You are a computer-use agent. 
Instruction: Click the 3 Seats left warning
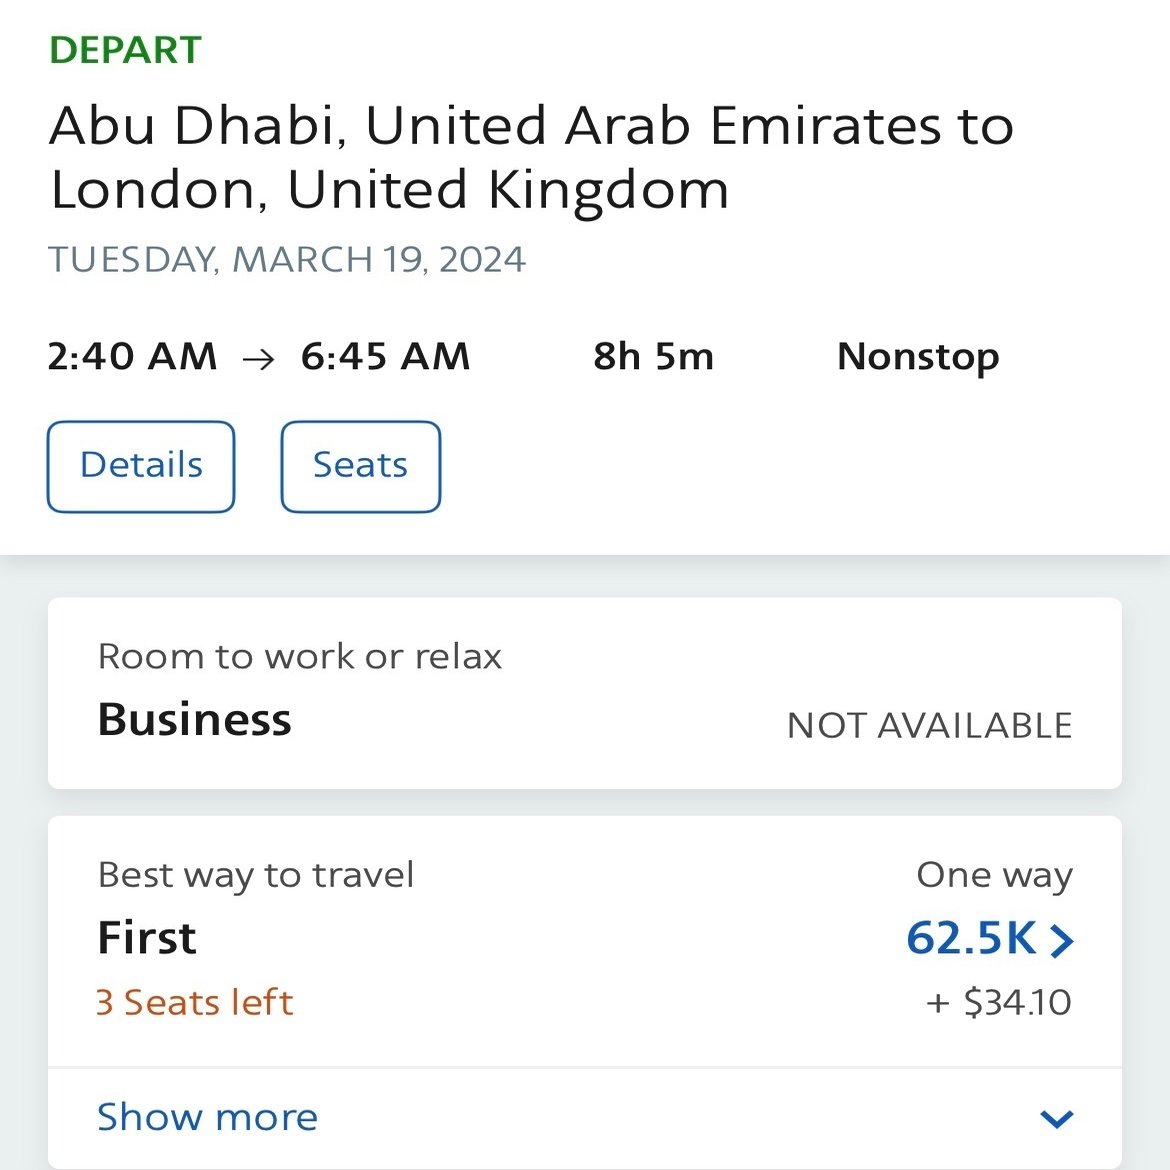[195, 1002]
